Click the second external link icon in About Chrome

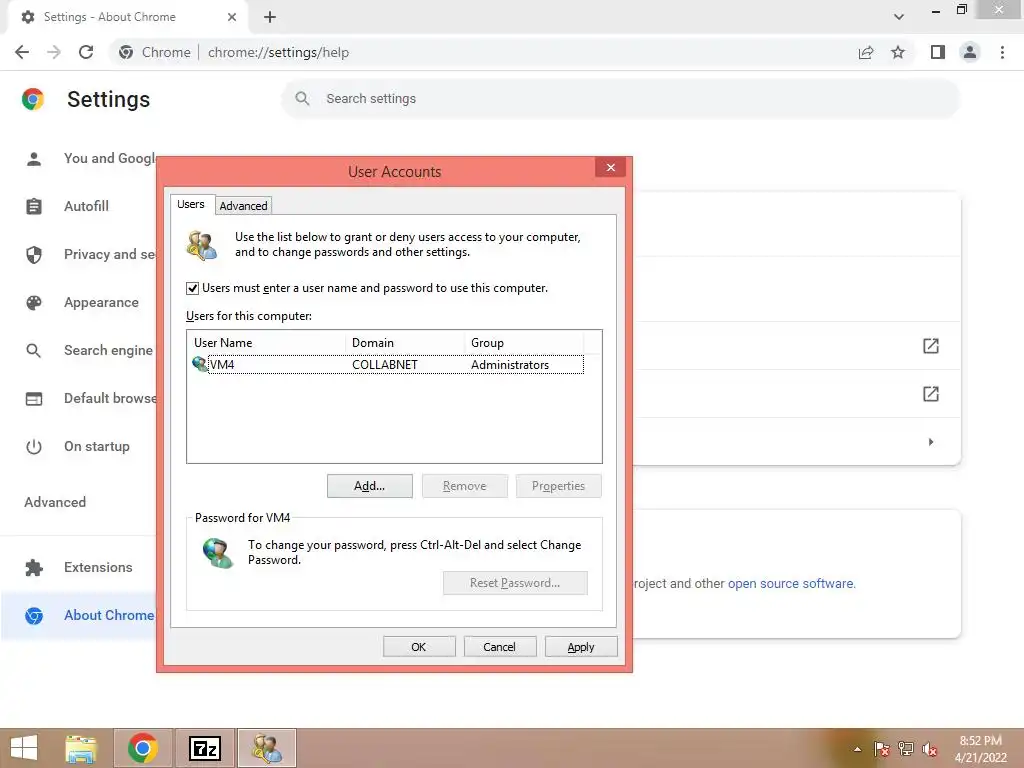point(931,394)
